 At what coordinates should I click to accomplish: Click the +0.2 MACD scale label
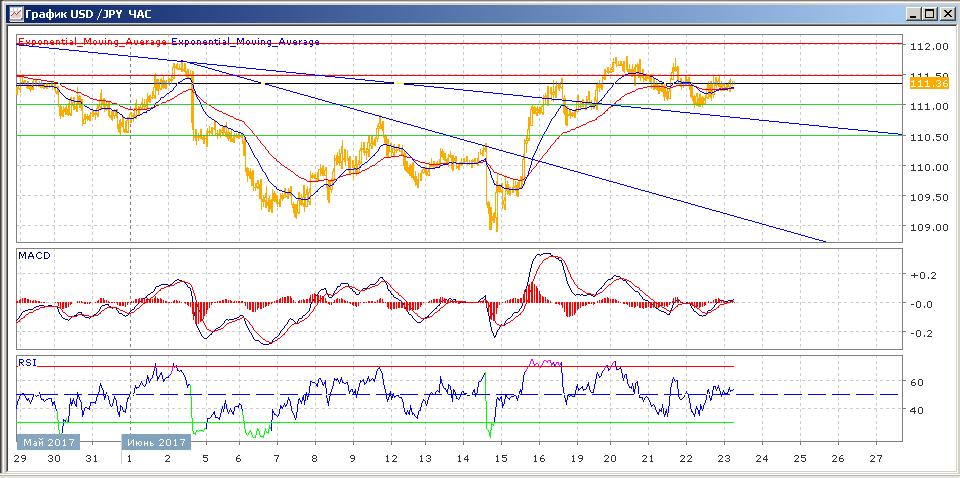[x=921, y=275]
